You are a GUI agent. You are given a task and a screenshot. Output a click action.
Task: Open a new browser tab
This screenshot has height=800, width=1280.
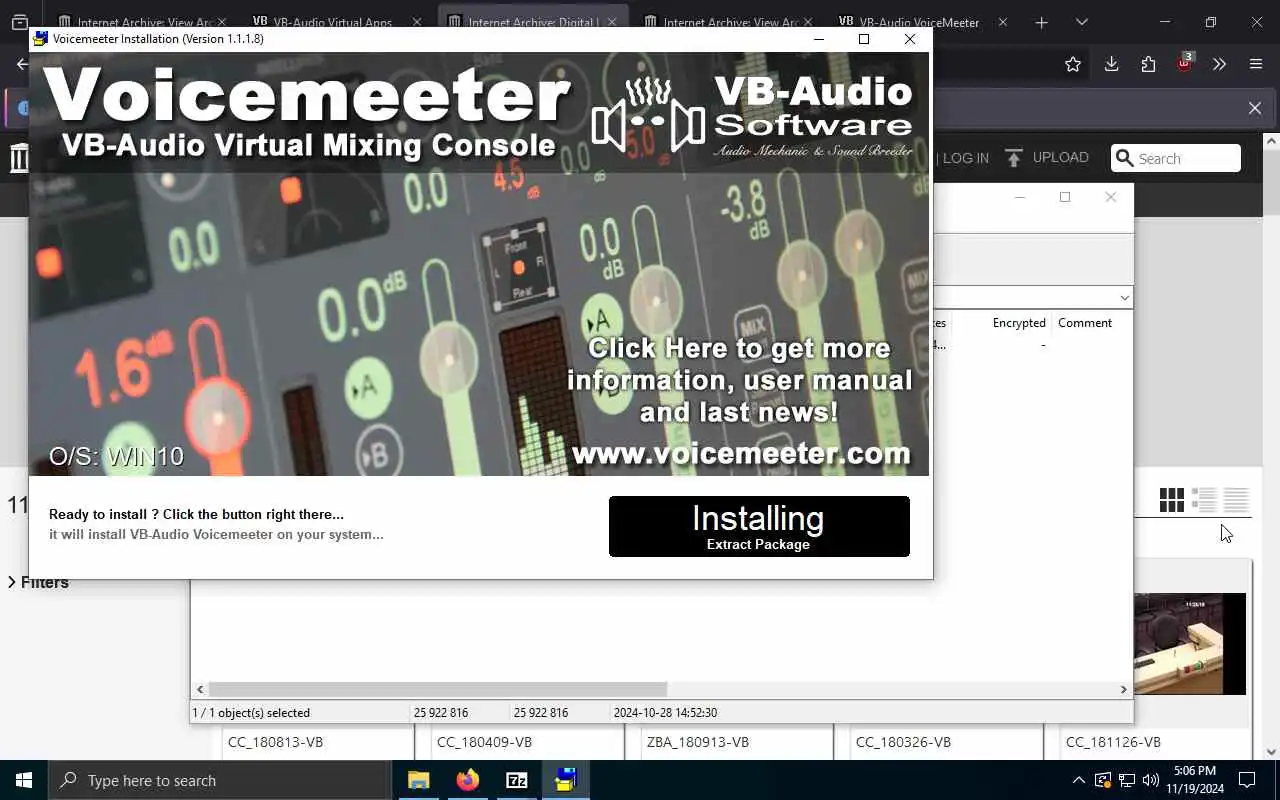click(x=1041, y=22)
